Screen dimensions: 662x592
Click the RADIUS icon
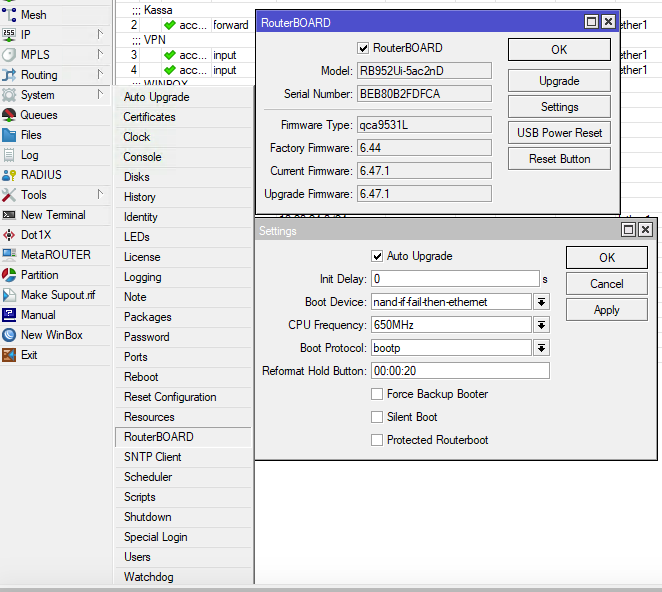pos(9,175)
